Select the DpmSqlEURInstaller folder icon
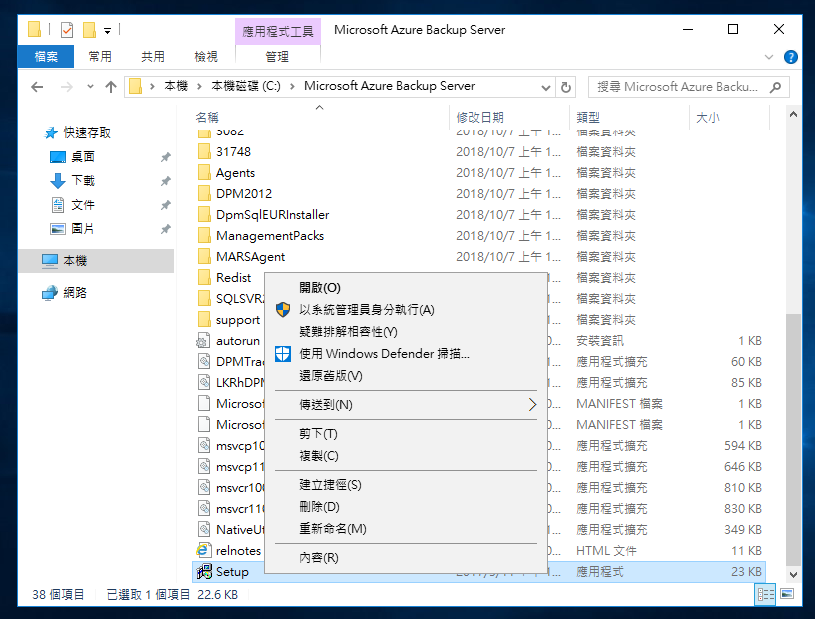This screenshot has height=619, width=815. 204,214
